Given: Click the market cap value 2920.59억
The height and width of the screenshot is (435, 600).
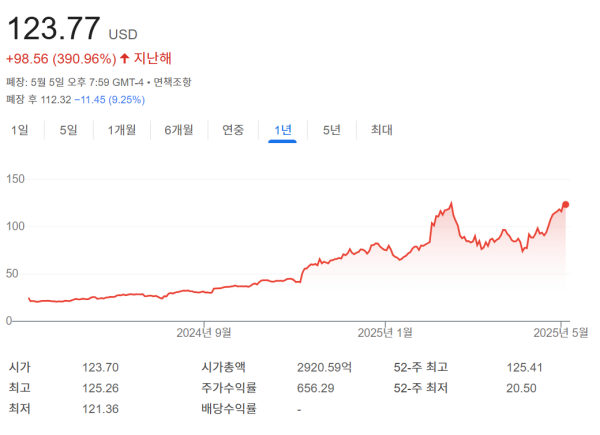Looking at the screenshot, I should coord(324,368).
